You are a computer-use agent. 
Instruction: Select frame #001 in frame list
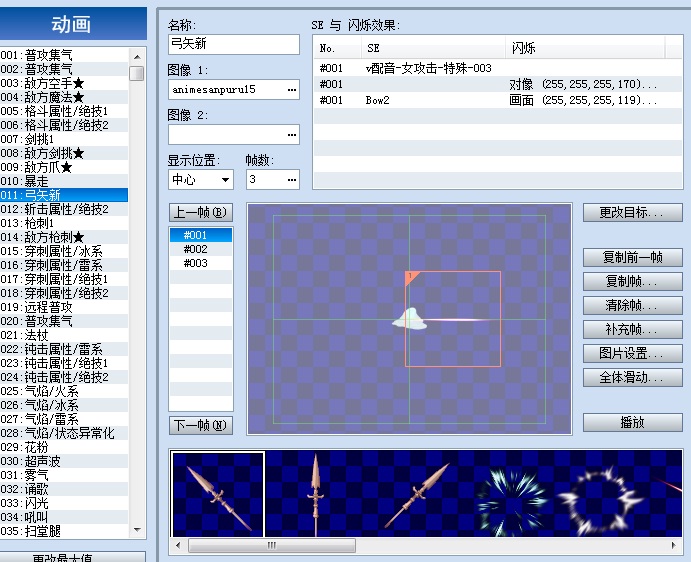201,235
